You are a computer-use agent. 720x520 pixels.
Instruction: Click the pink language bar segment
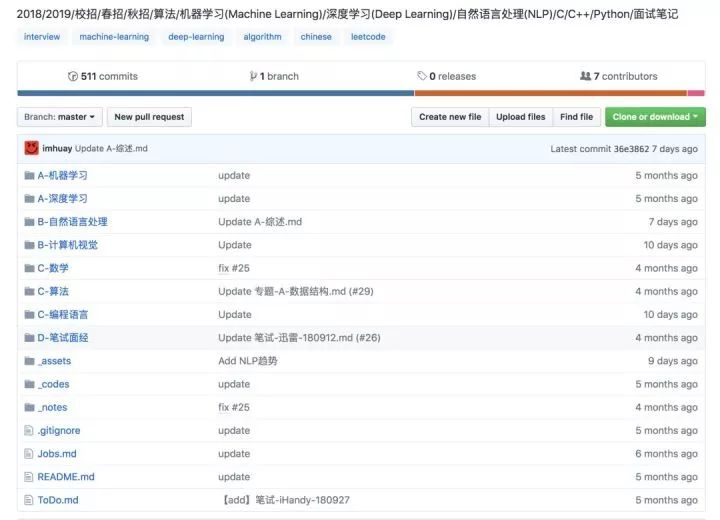[696, 93]
